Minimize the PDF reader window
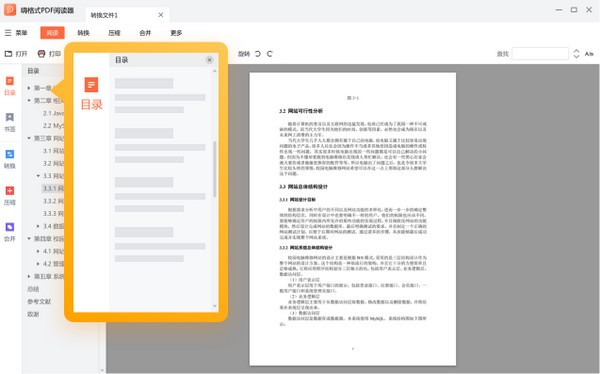 [559, 10]
